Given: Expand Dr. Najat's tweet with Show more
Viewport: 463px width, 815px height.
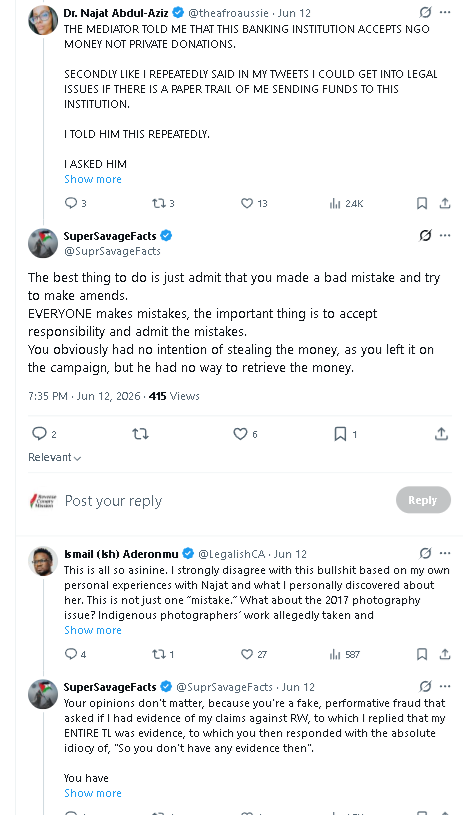Looking at the screenshot, I should pyautogui.click(x=92, y=179).
